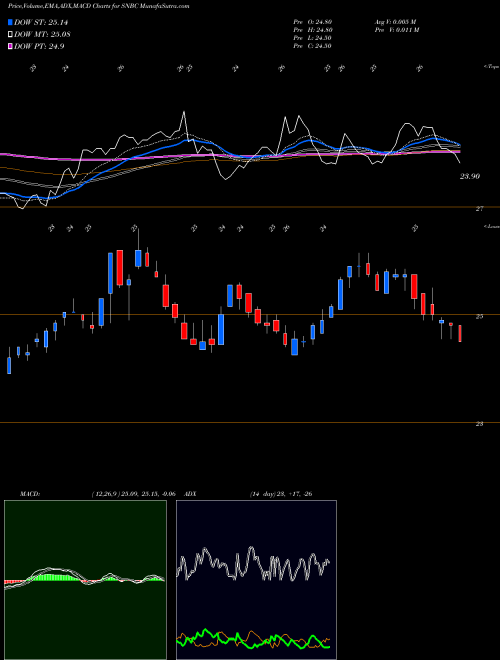
Task: Click the 'Pre L: 24.30' value
Action: click(312, 38)
